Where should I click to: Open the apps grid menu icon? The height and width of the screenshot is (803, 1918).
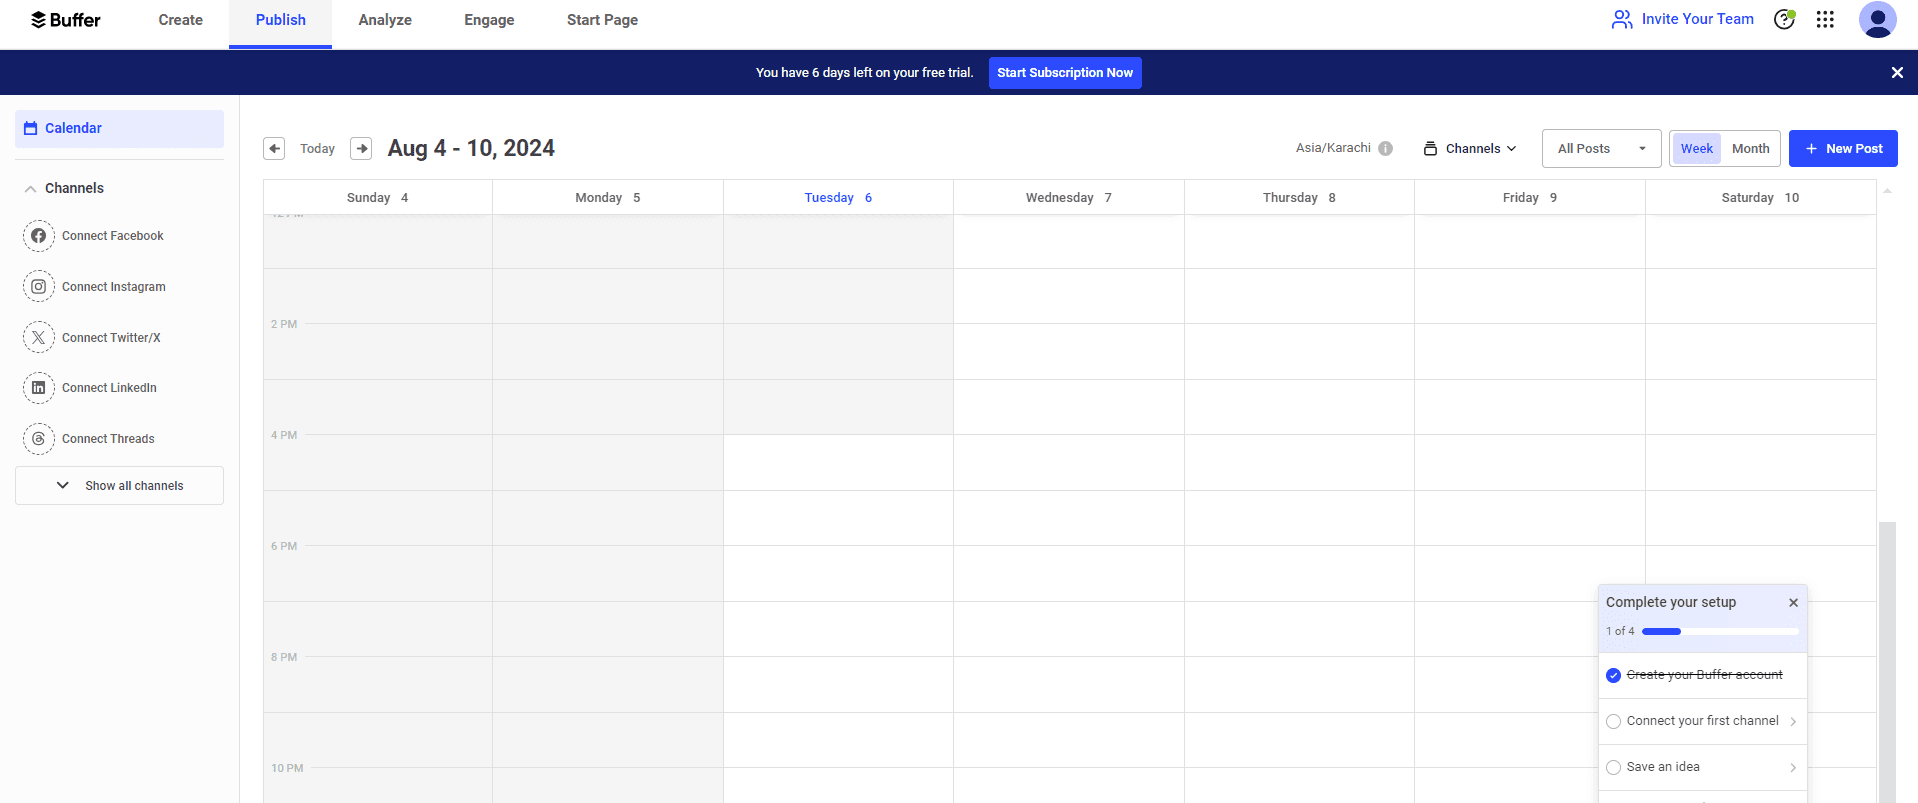point(1825,19)
